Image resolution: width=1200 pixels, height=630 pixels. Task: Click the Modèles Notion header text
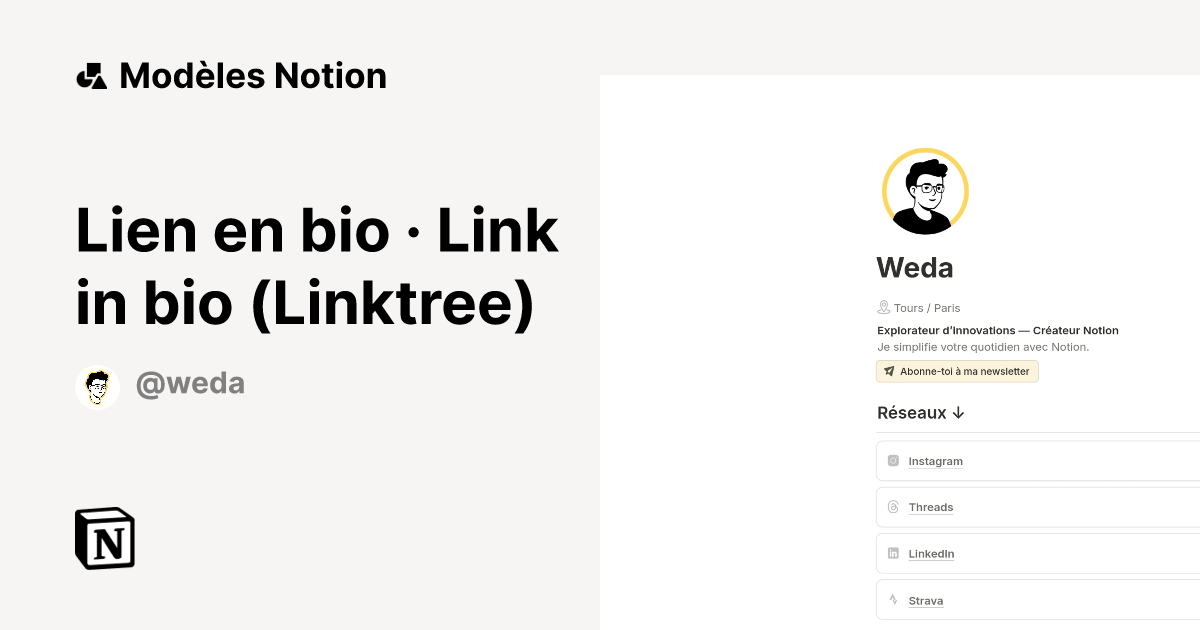(x=252, y=75)
